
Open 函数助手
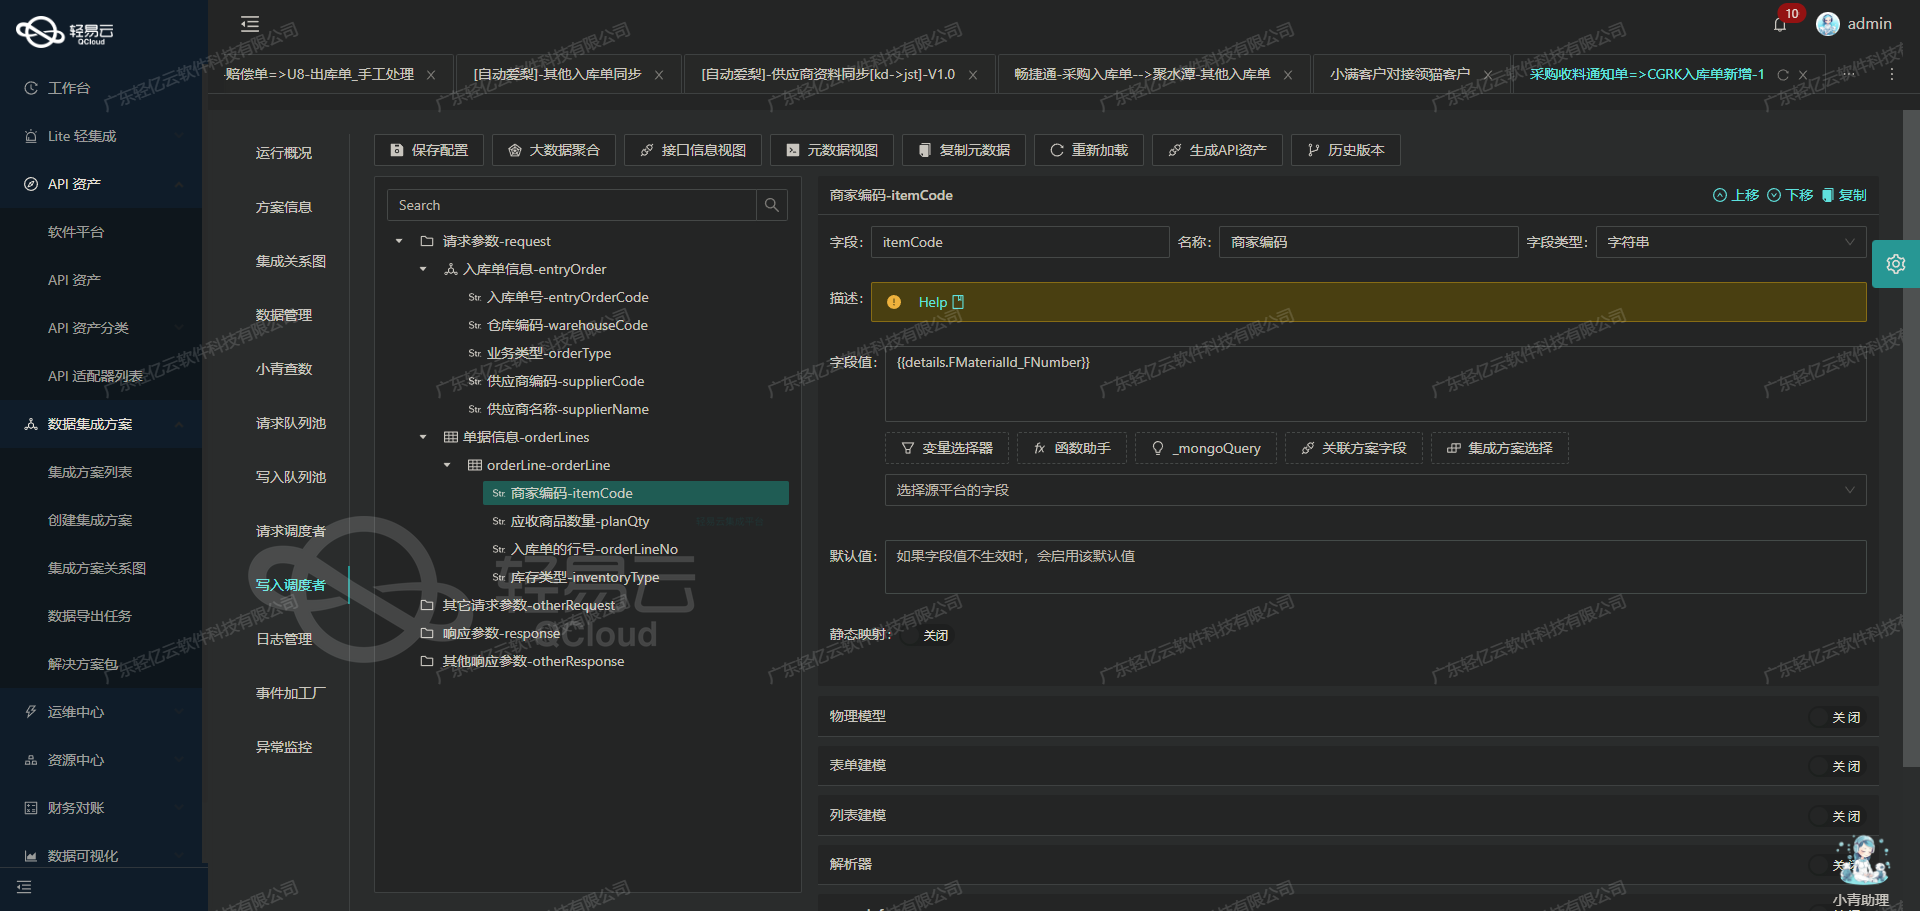[1072, 448]
